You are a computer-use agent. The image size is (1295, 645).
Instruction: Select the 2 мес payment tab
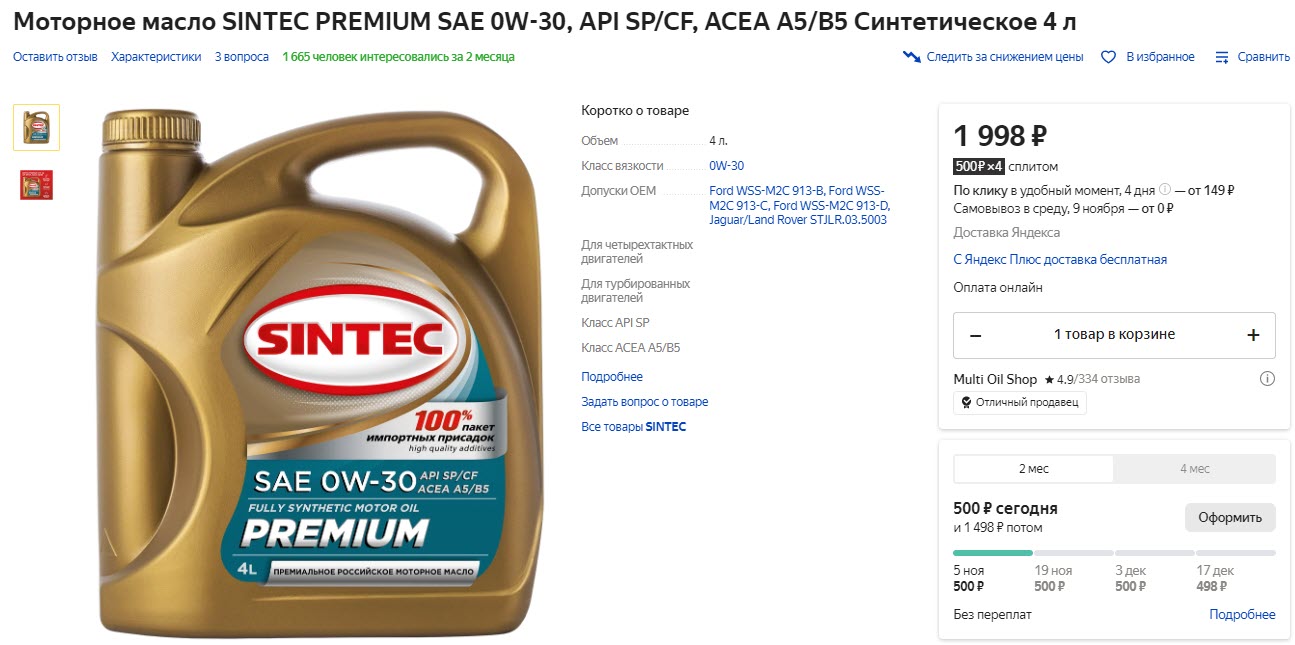click(x=1032, y=469)
